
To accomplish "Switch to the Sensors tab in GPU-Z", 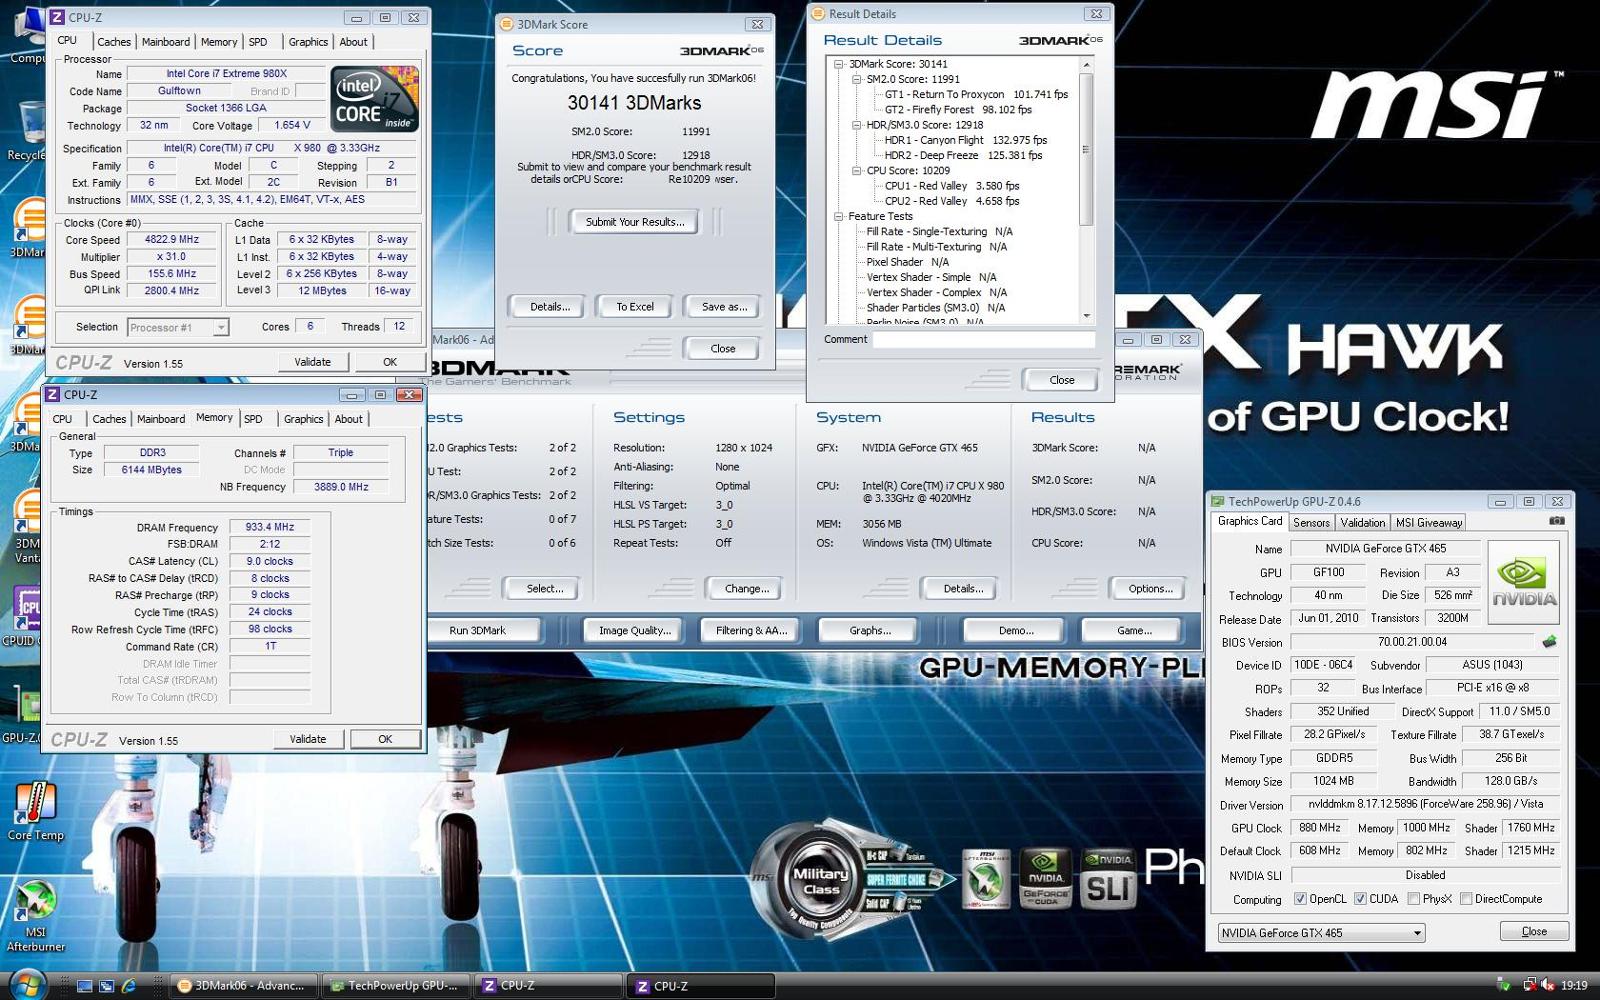I will coord(1311,522).
